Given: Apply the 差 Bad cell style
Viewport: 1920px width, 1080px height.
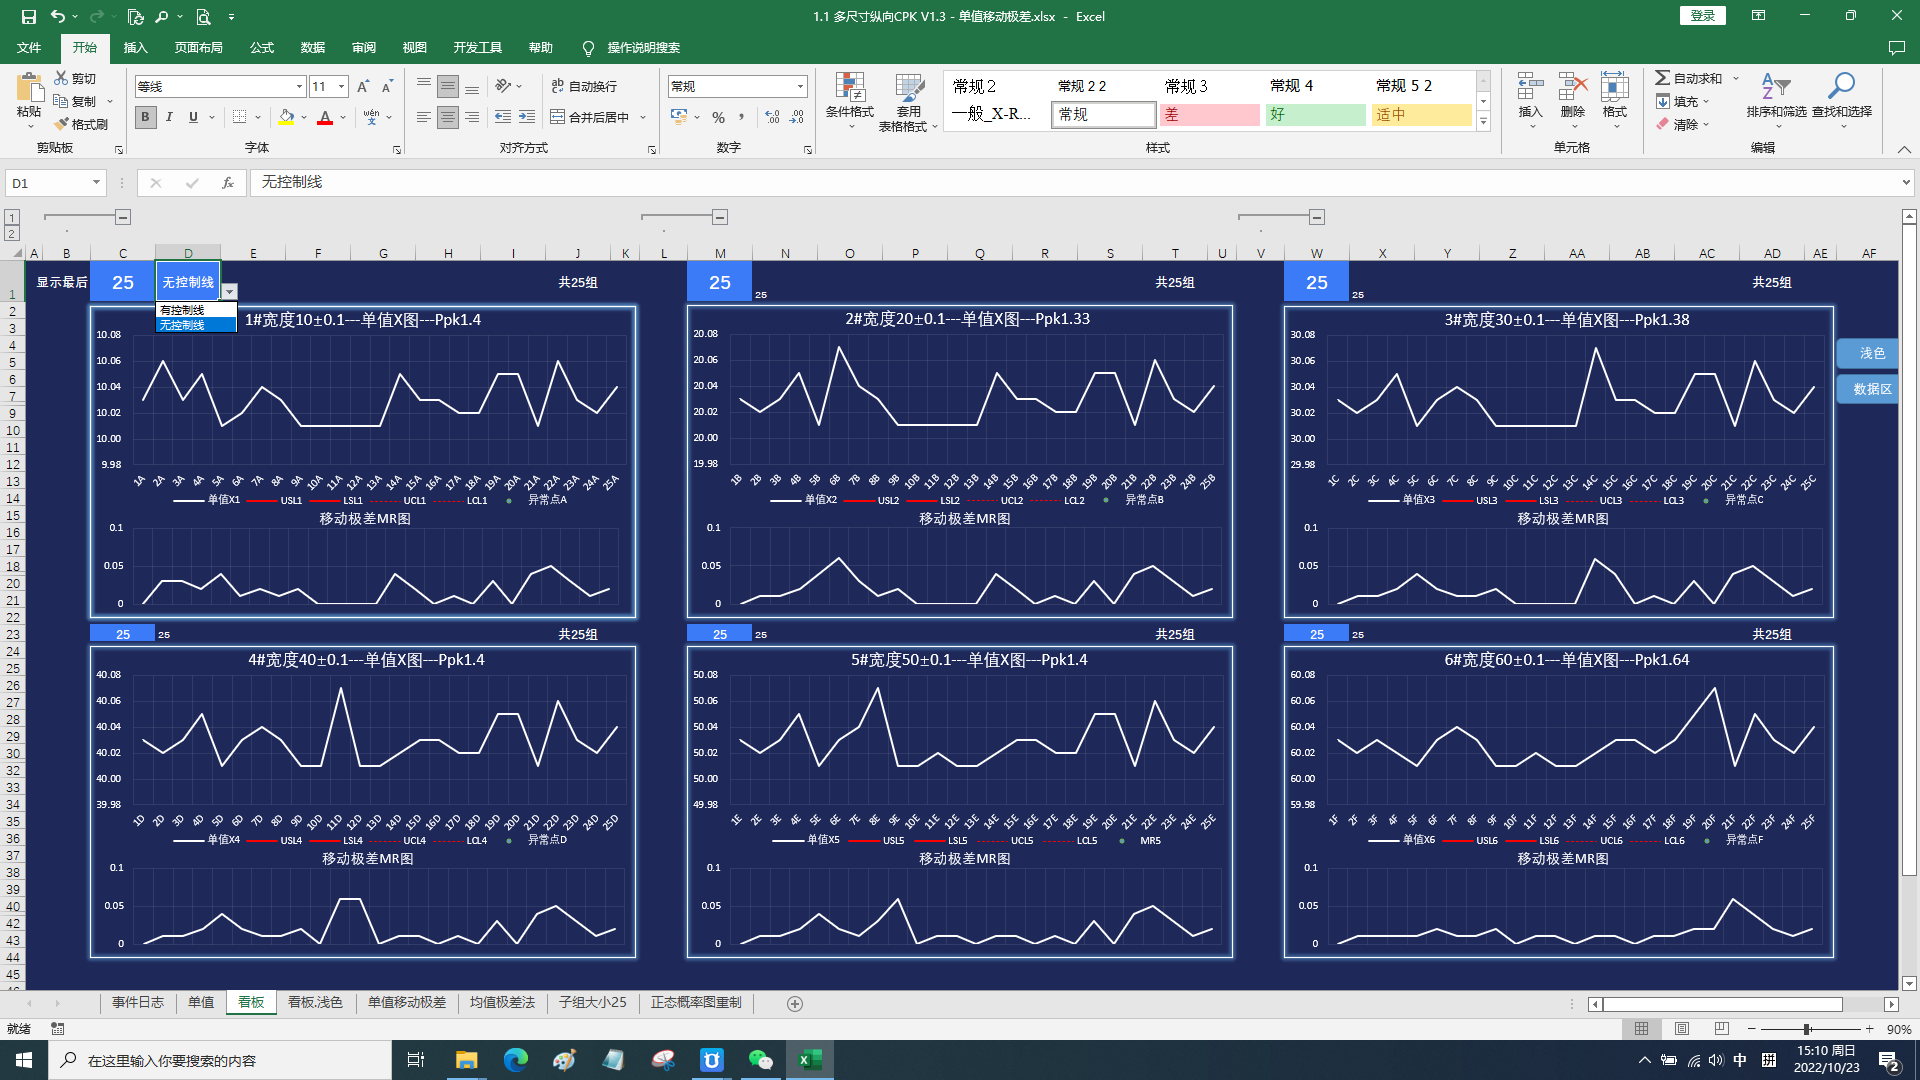Looking at the screenshot, I should pos(1209,115).
